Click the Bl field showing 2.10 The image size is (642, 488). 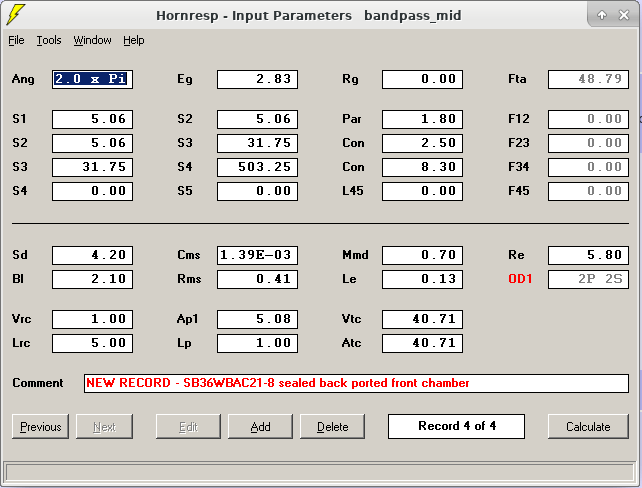pyautogui.click(x=92, y=279)
